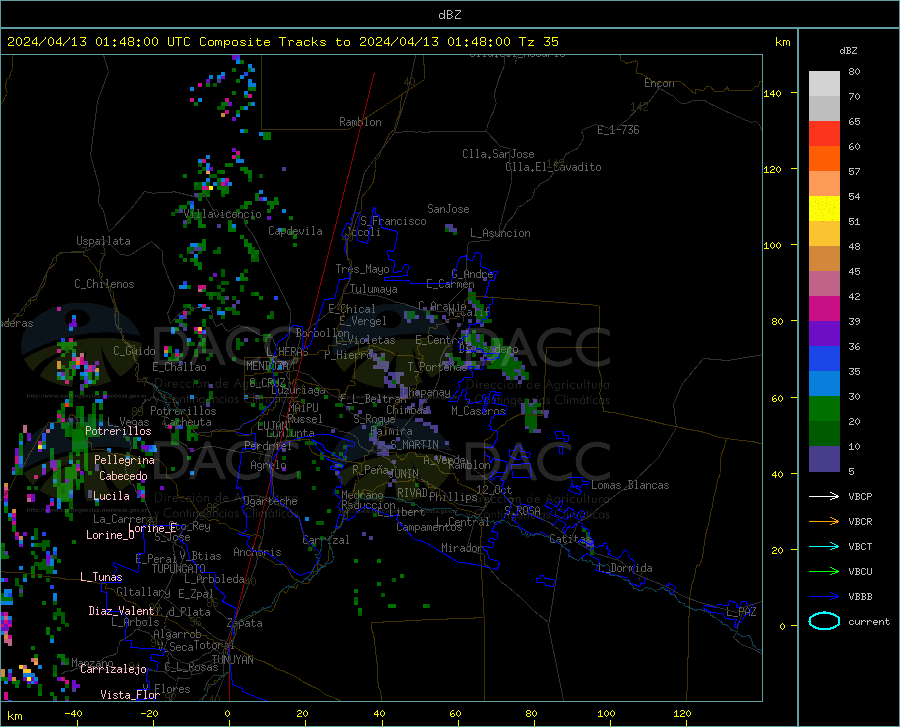Click the Zapata map label
This screenshot has height=727, width=900.
[245, 623]
